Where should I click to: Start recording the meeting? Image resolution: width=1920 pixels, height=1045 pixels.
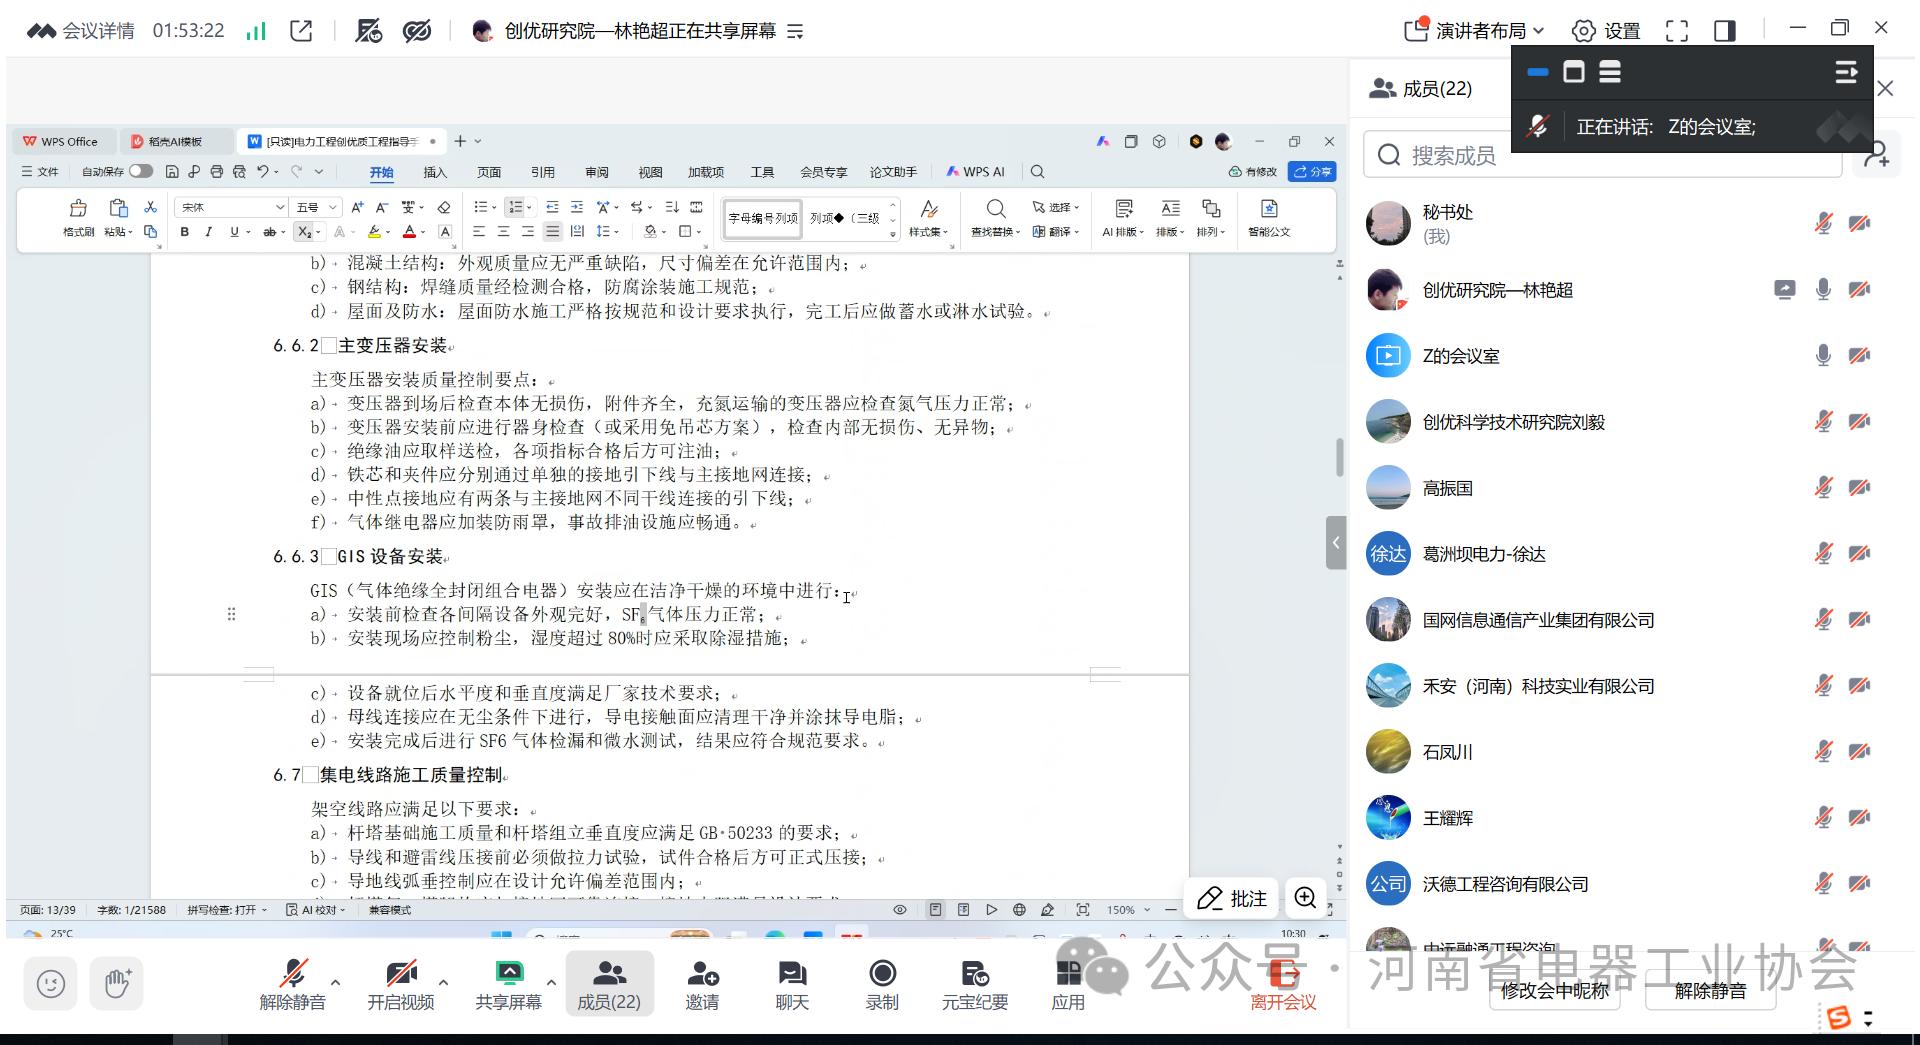(x=882, y=984)
